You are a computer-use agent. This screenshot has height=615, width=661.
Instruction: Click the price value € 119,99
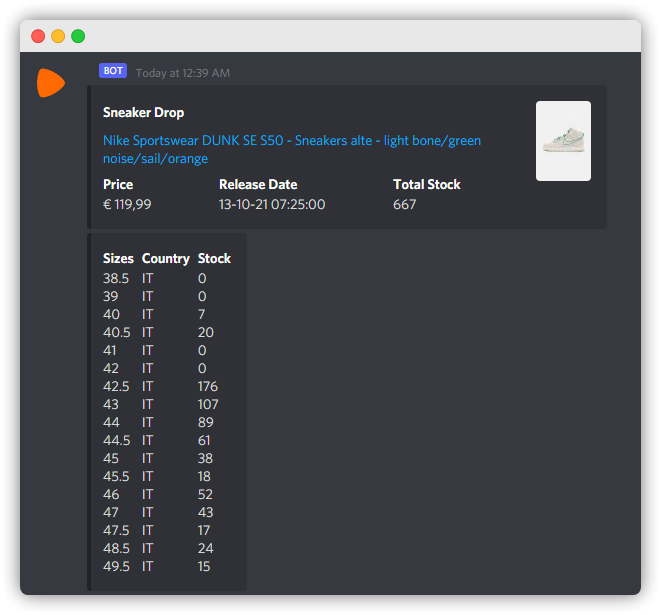pos(127,204)
